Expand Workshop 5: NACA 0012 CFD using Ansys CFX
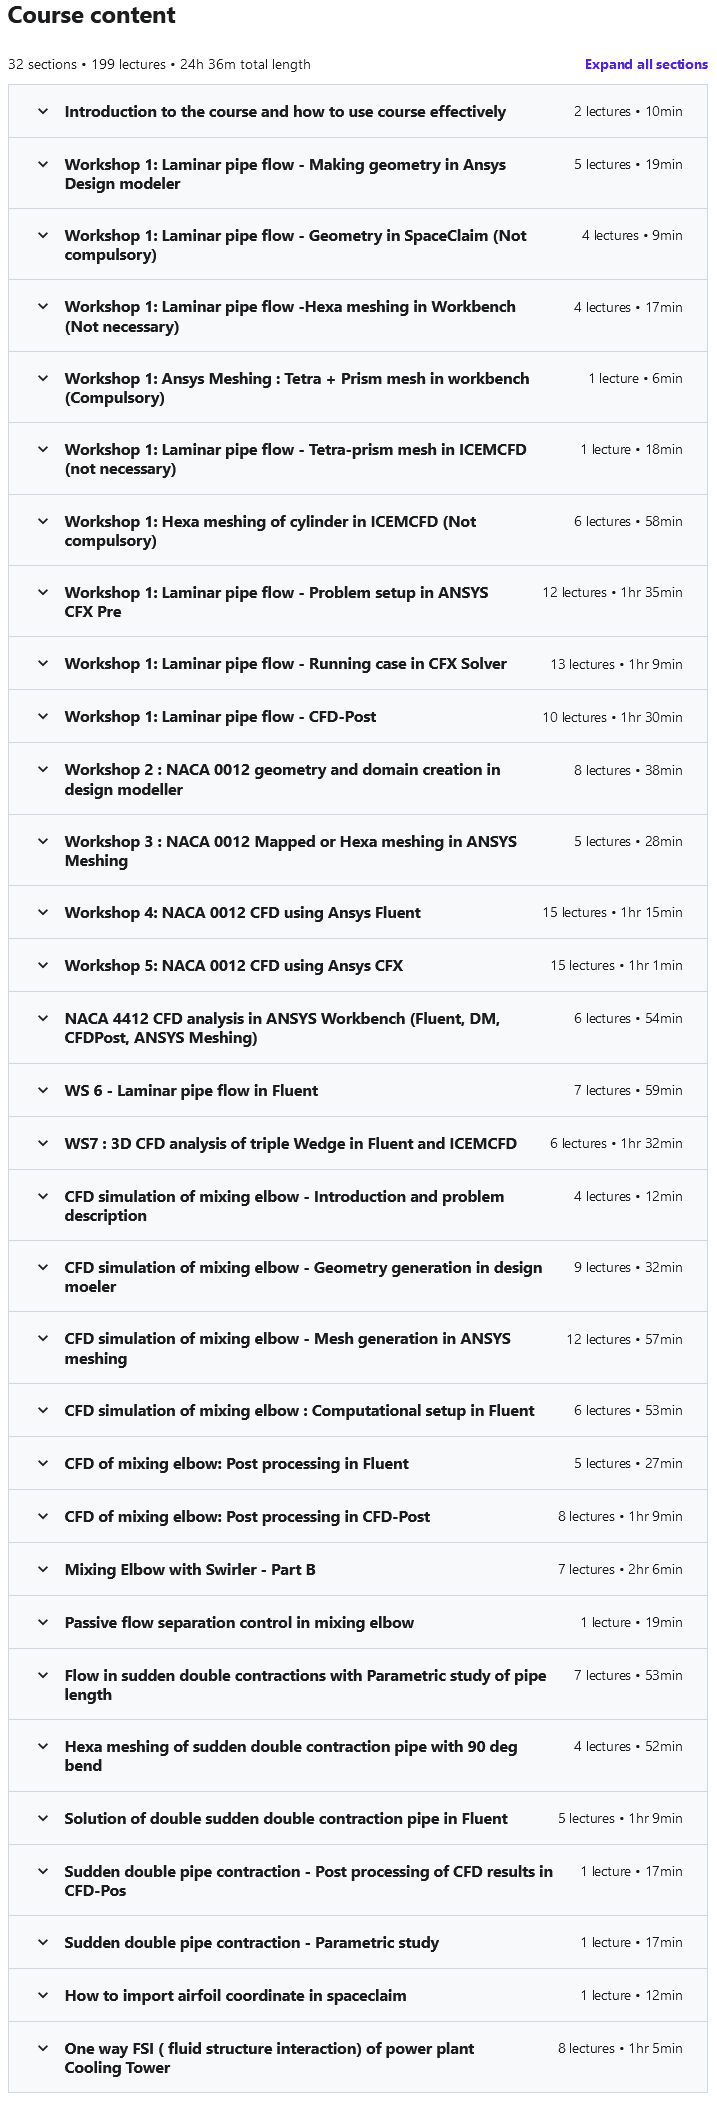 [x=43, y=965]
